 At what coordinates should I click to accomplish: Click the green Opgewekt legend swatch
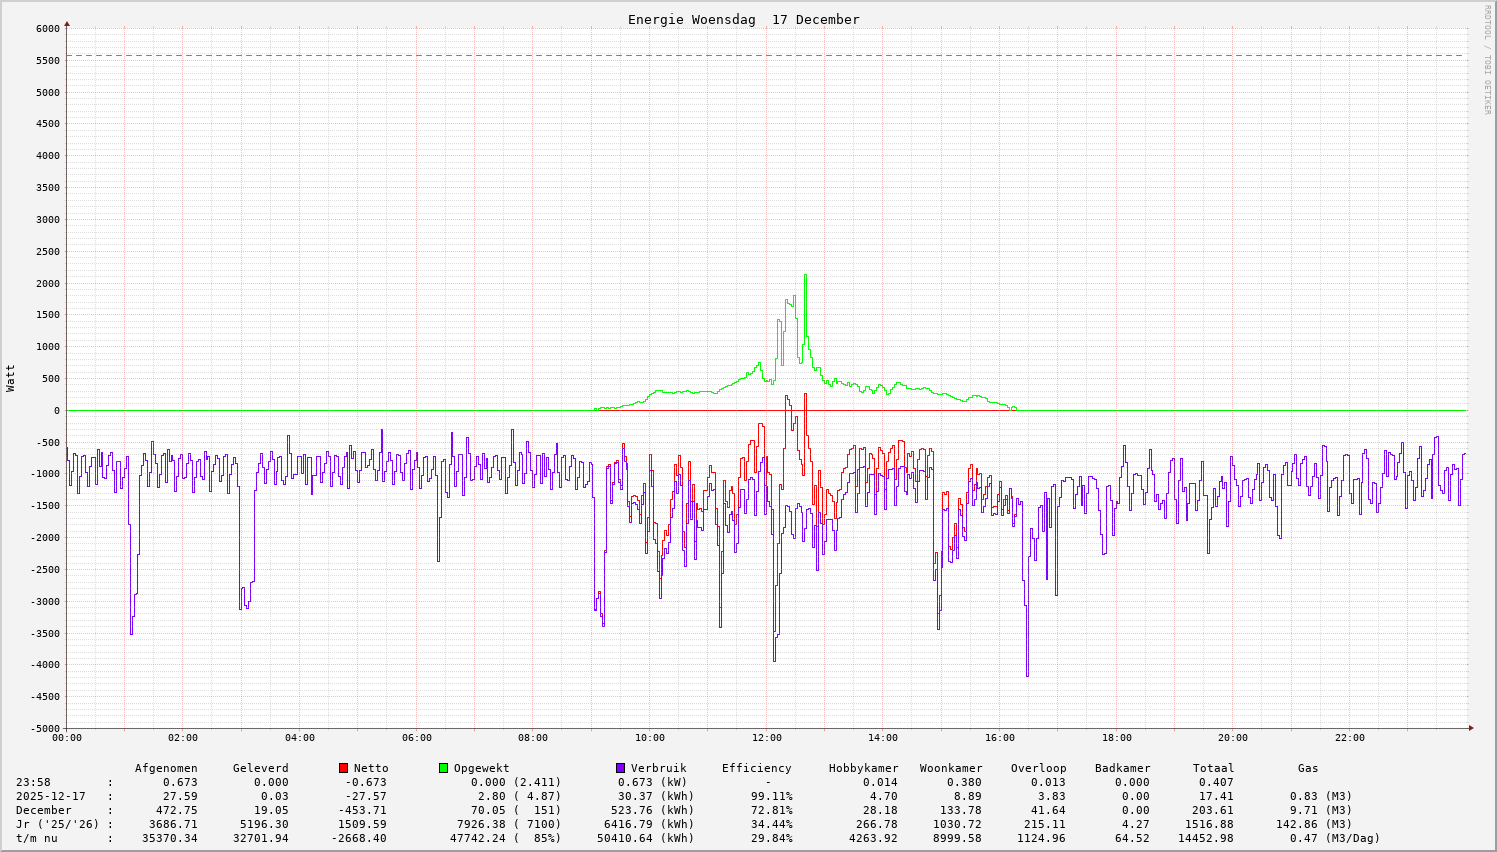click(443, 768)
